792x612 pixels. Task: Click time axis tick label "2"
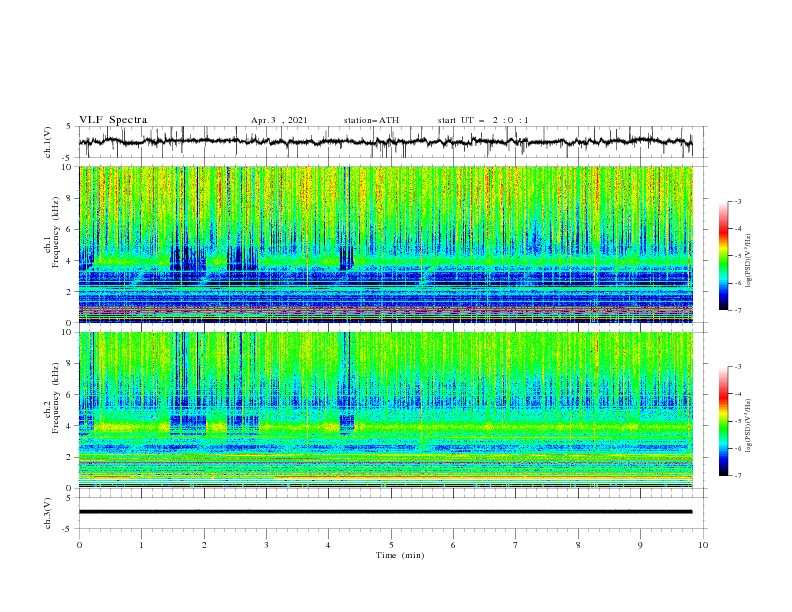coord(204,545)
